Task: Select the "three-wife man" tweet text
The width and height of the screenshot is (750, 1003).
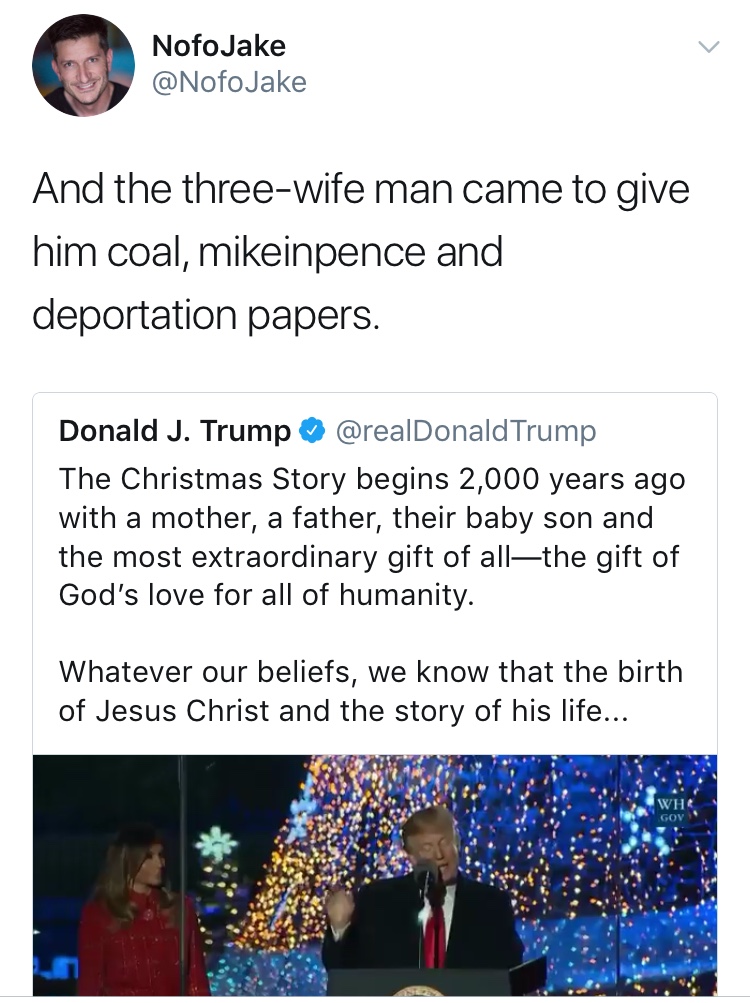Action: click(360, 189)
